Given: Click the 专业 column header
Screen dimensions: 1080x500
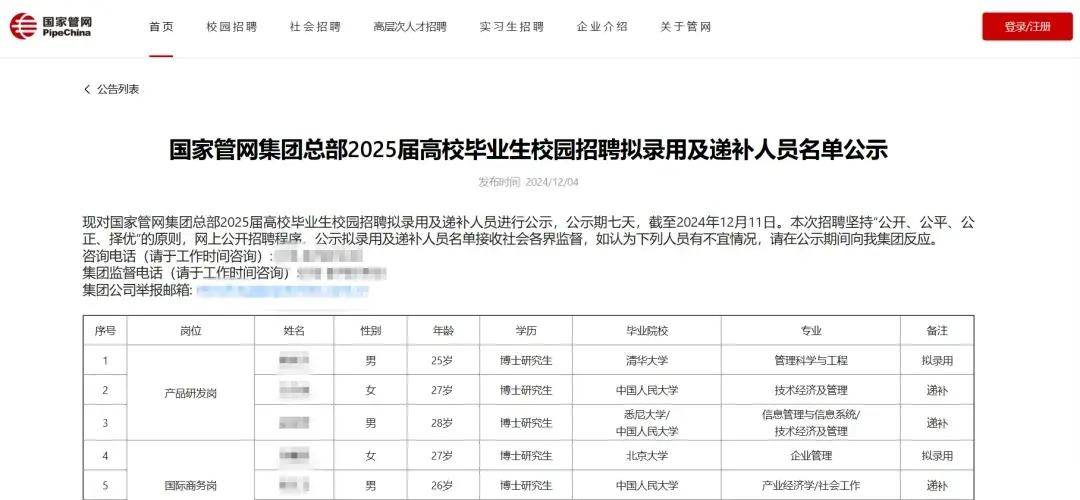Looking at the screenshot, I should coord(811,331).
